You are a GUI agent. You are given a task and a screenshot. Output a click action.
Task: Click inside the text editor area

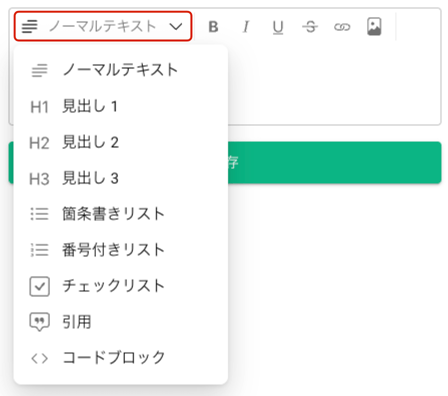coord(334,83)
